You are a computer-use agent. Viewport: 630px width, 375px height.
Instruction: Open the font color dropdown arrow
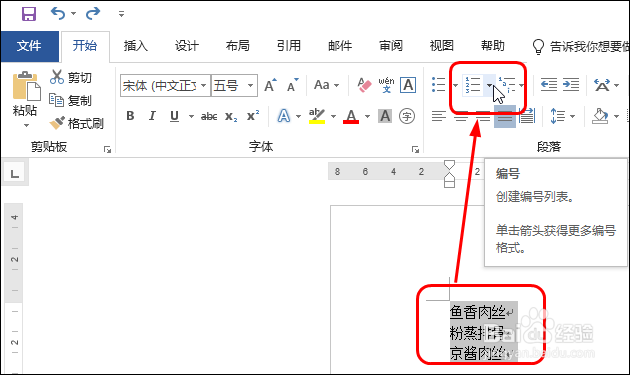coord(367,117)
